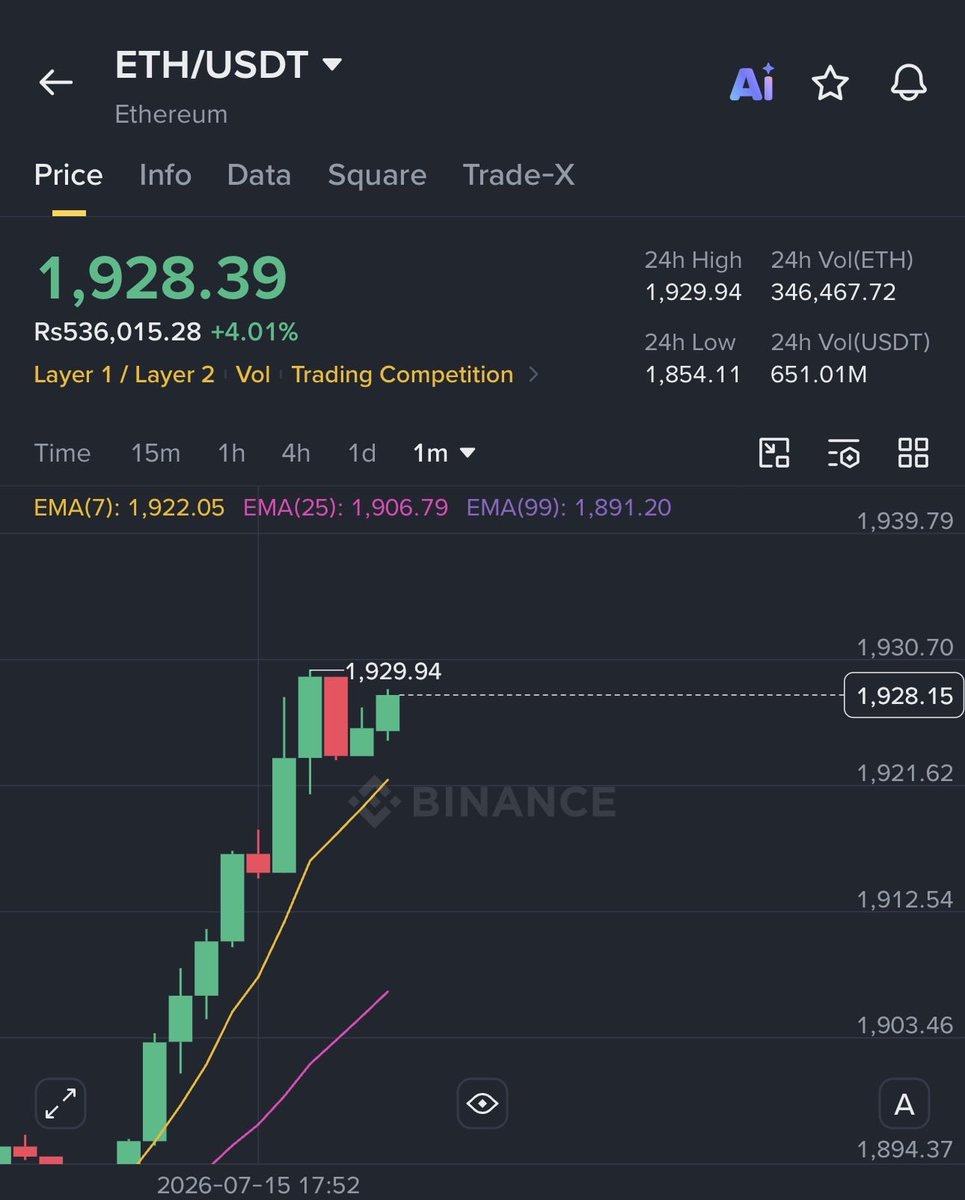Switch to the Data tab
This screenshot has height=1200, width=965.
click(259, 175)
